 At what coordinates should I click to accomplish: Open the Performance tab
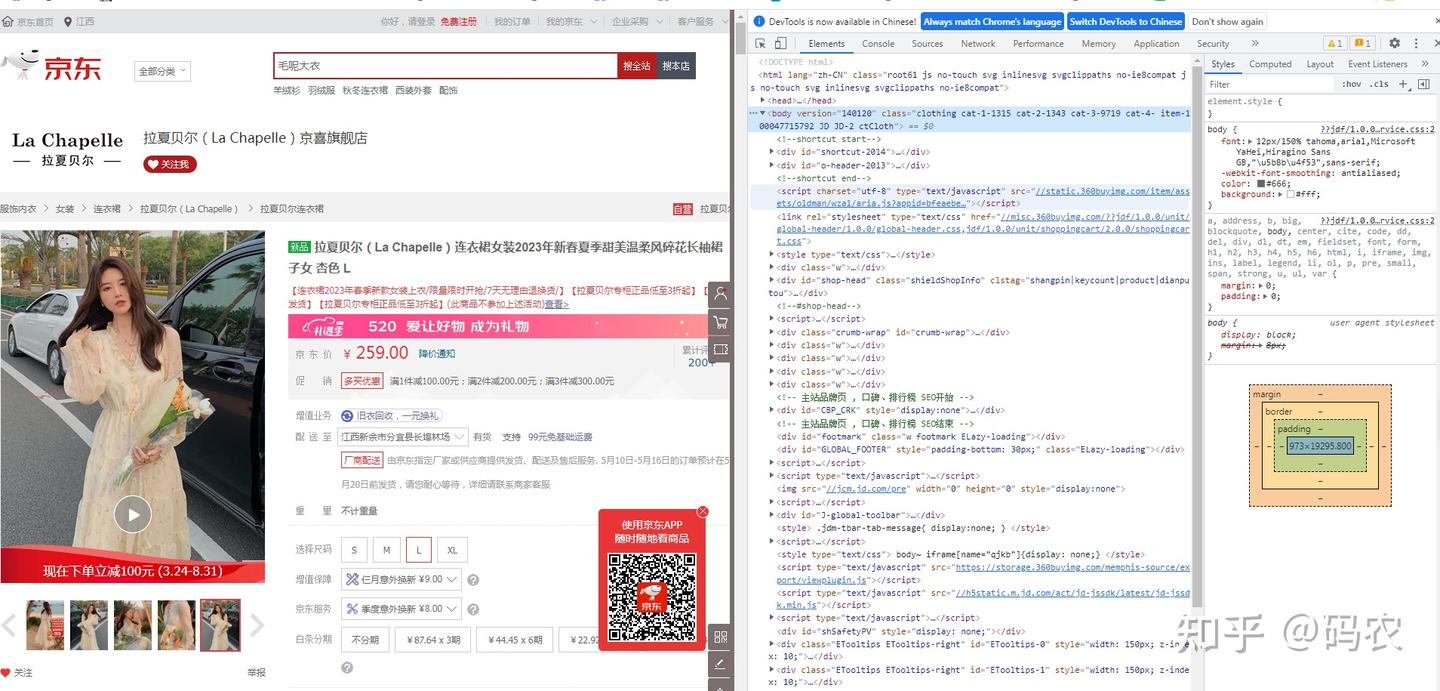[x=1038, y=44]
